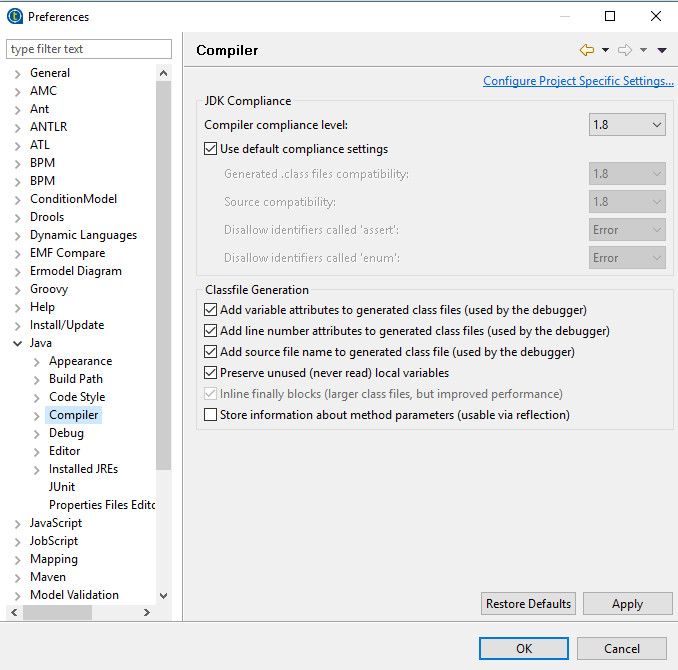Select Properties Files Editor item

(102, 505)
